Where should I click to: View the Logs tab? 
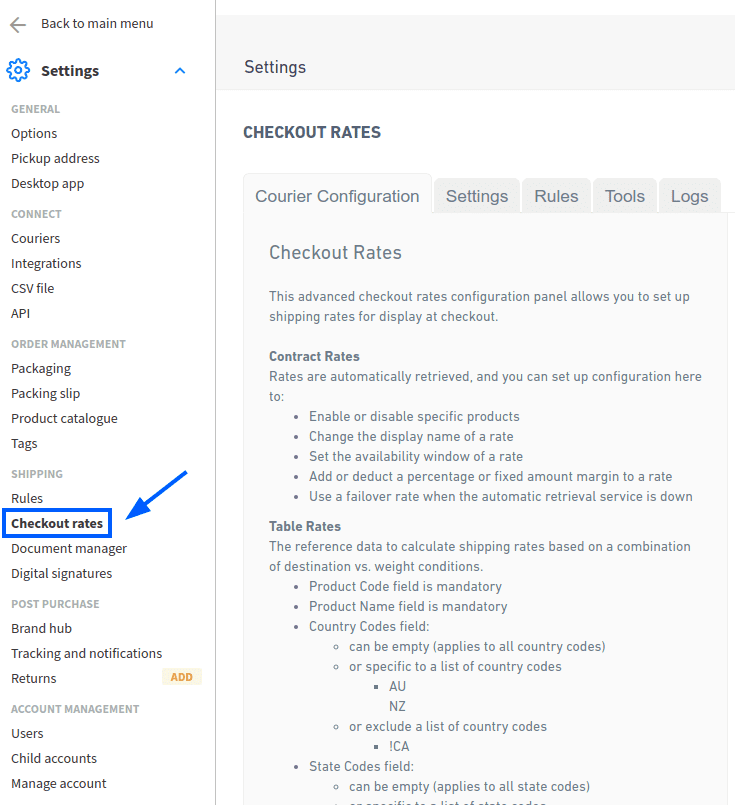[689, 196]
